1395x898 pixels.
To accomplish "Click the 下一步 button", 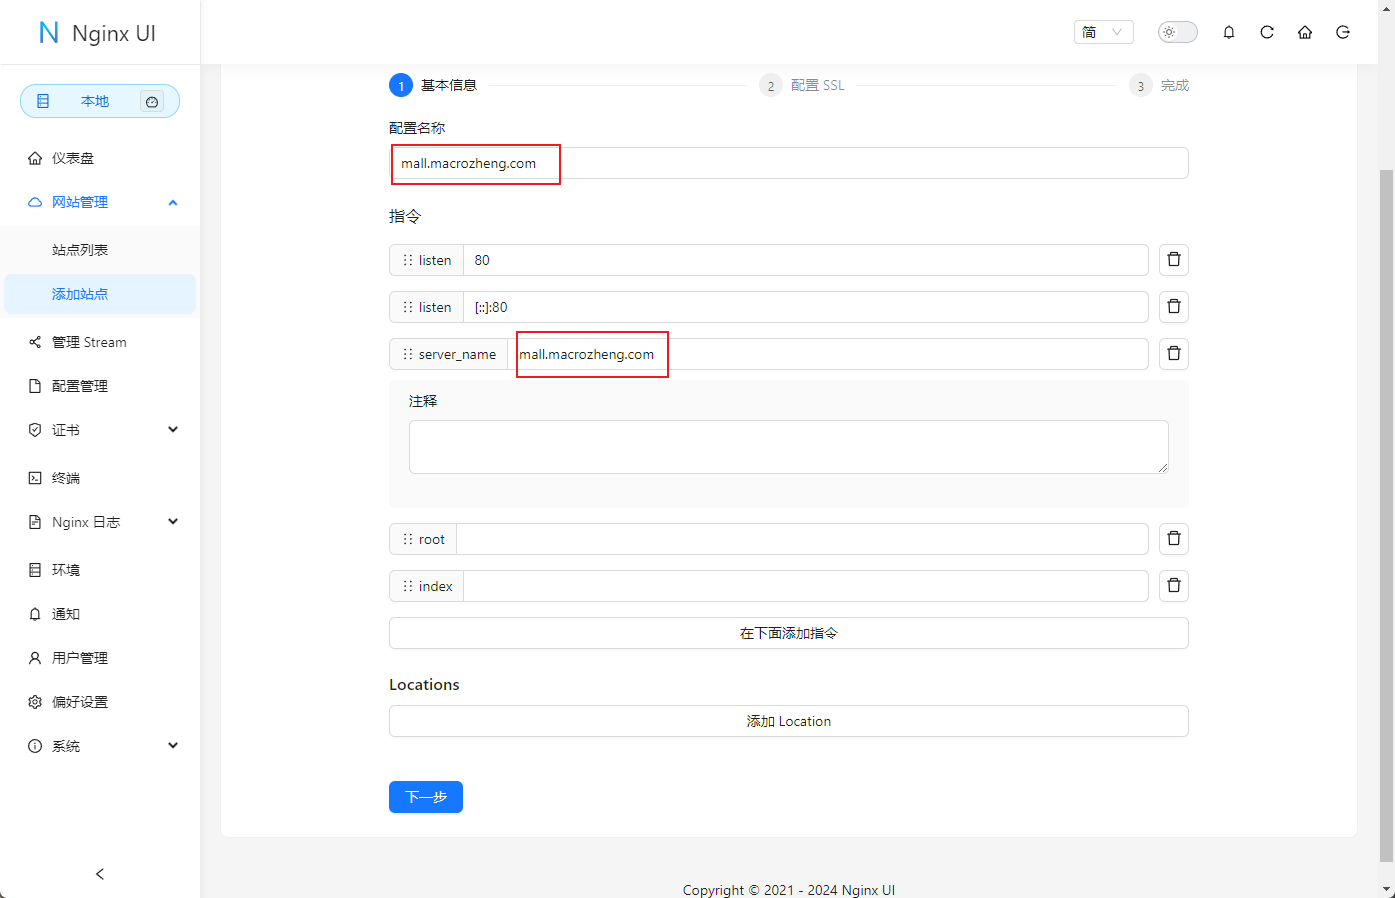I will (x=426, y=797).
